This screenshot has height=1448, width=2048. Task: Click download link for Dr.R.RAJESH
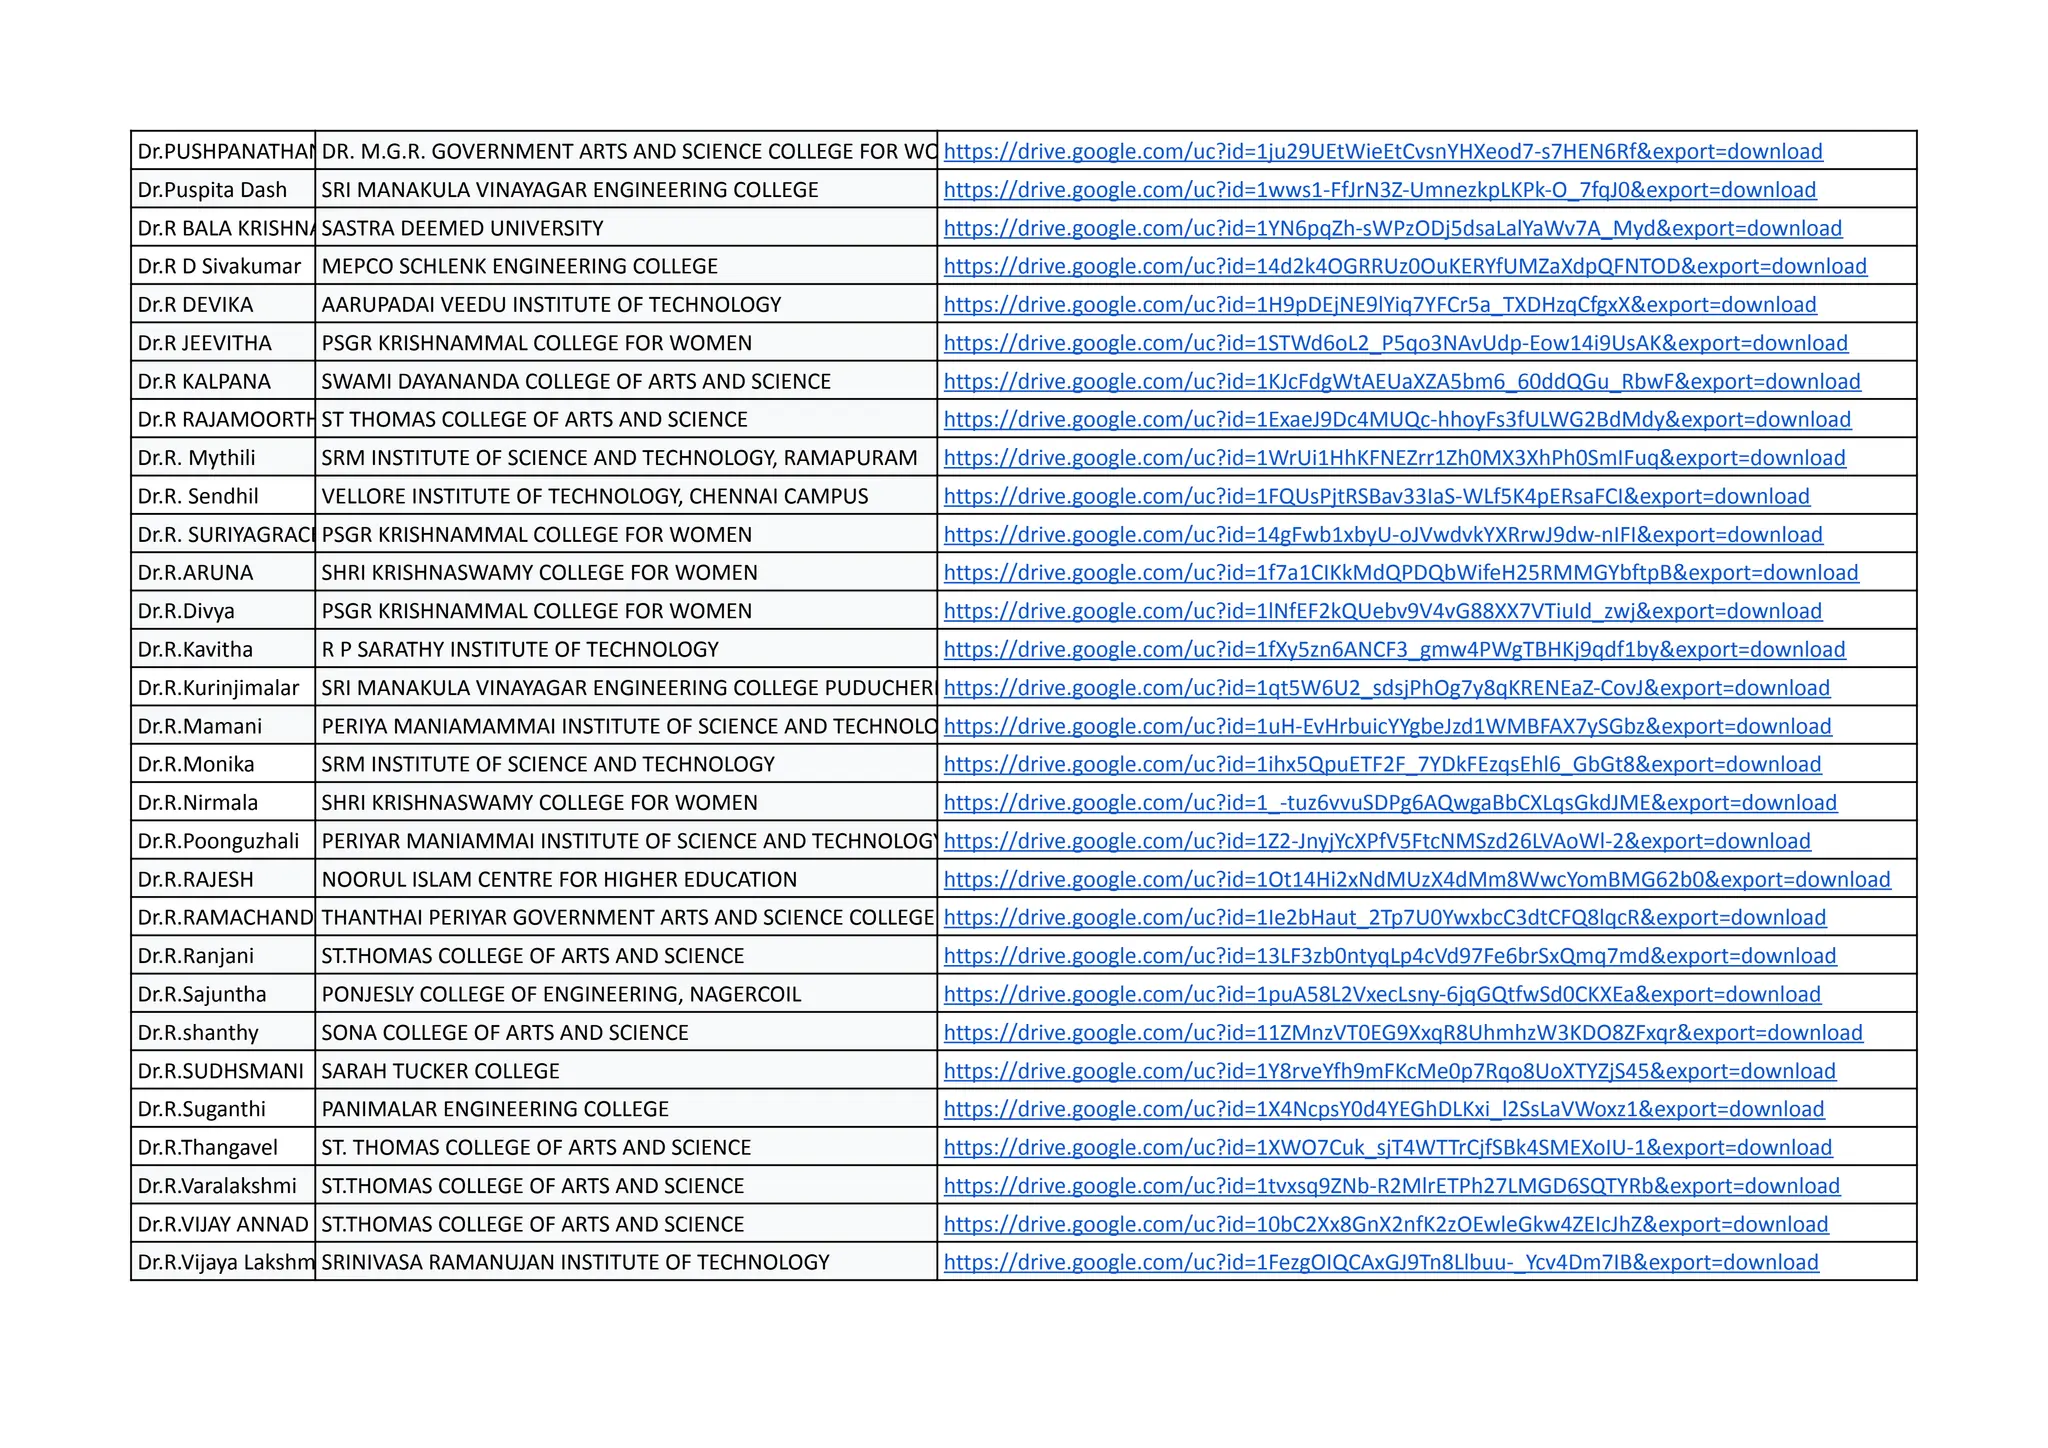pyautogui.click(x=1416, y=880)
